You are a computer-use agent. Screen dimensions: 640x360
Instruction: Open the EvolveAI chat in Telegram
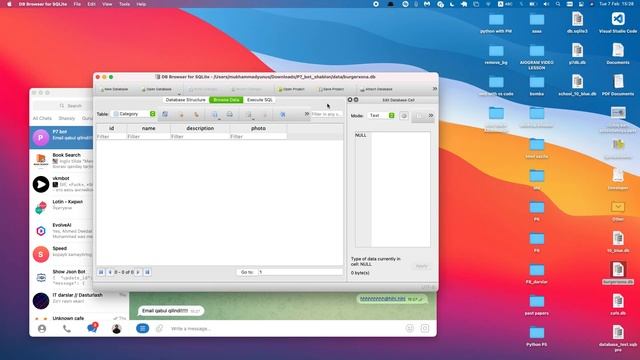[x=62, y=231]
